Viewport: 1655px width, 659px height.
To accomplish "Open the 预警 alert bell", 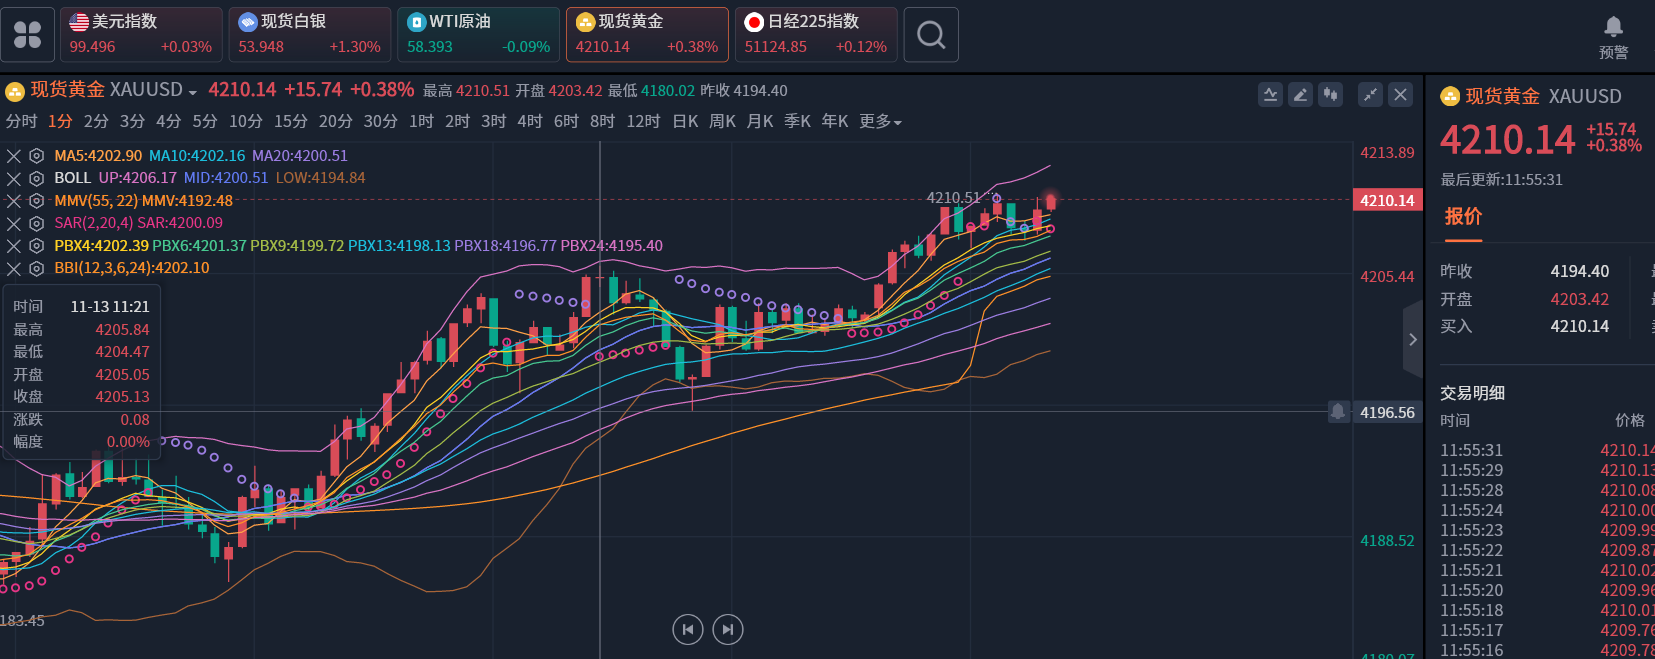I will coord(1613,36).
